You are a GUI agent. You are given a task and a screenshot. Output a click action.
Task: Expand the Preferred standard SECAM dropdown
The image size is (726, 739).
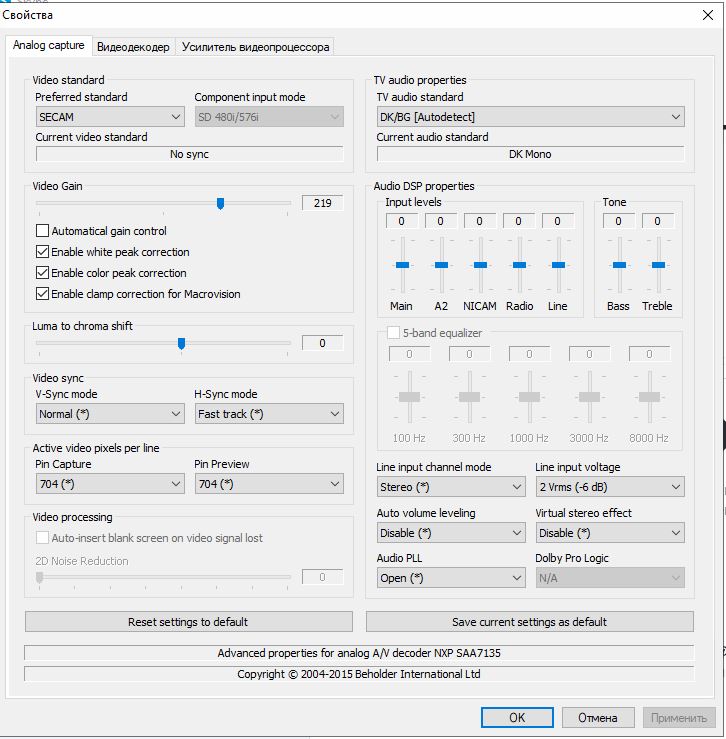(x=109, y=117)
